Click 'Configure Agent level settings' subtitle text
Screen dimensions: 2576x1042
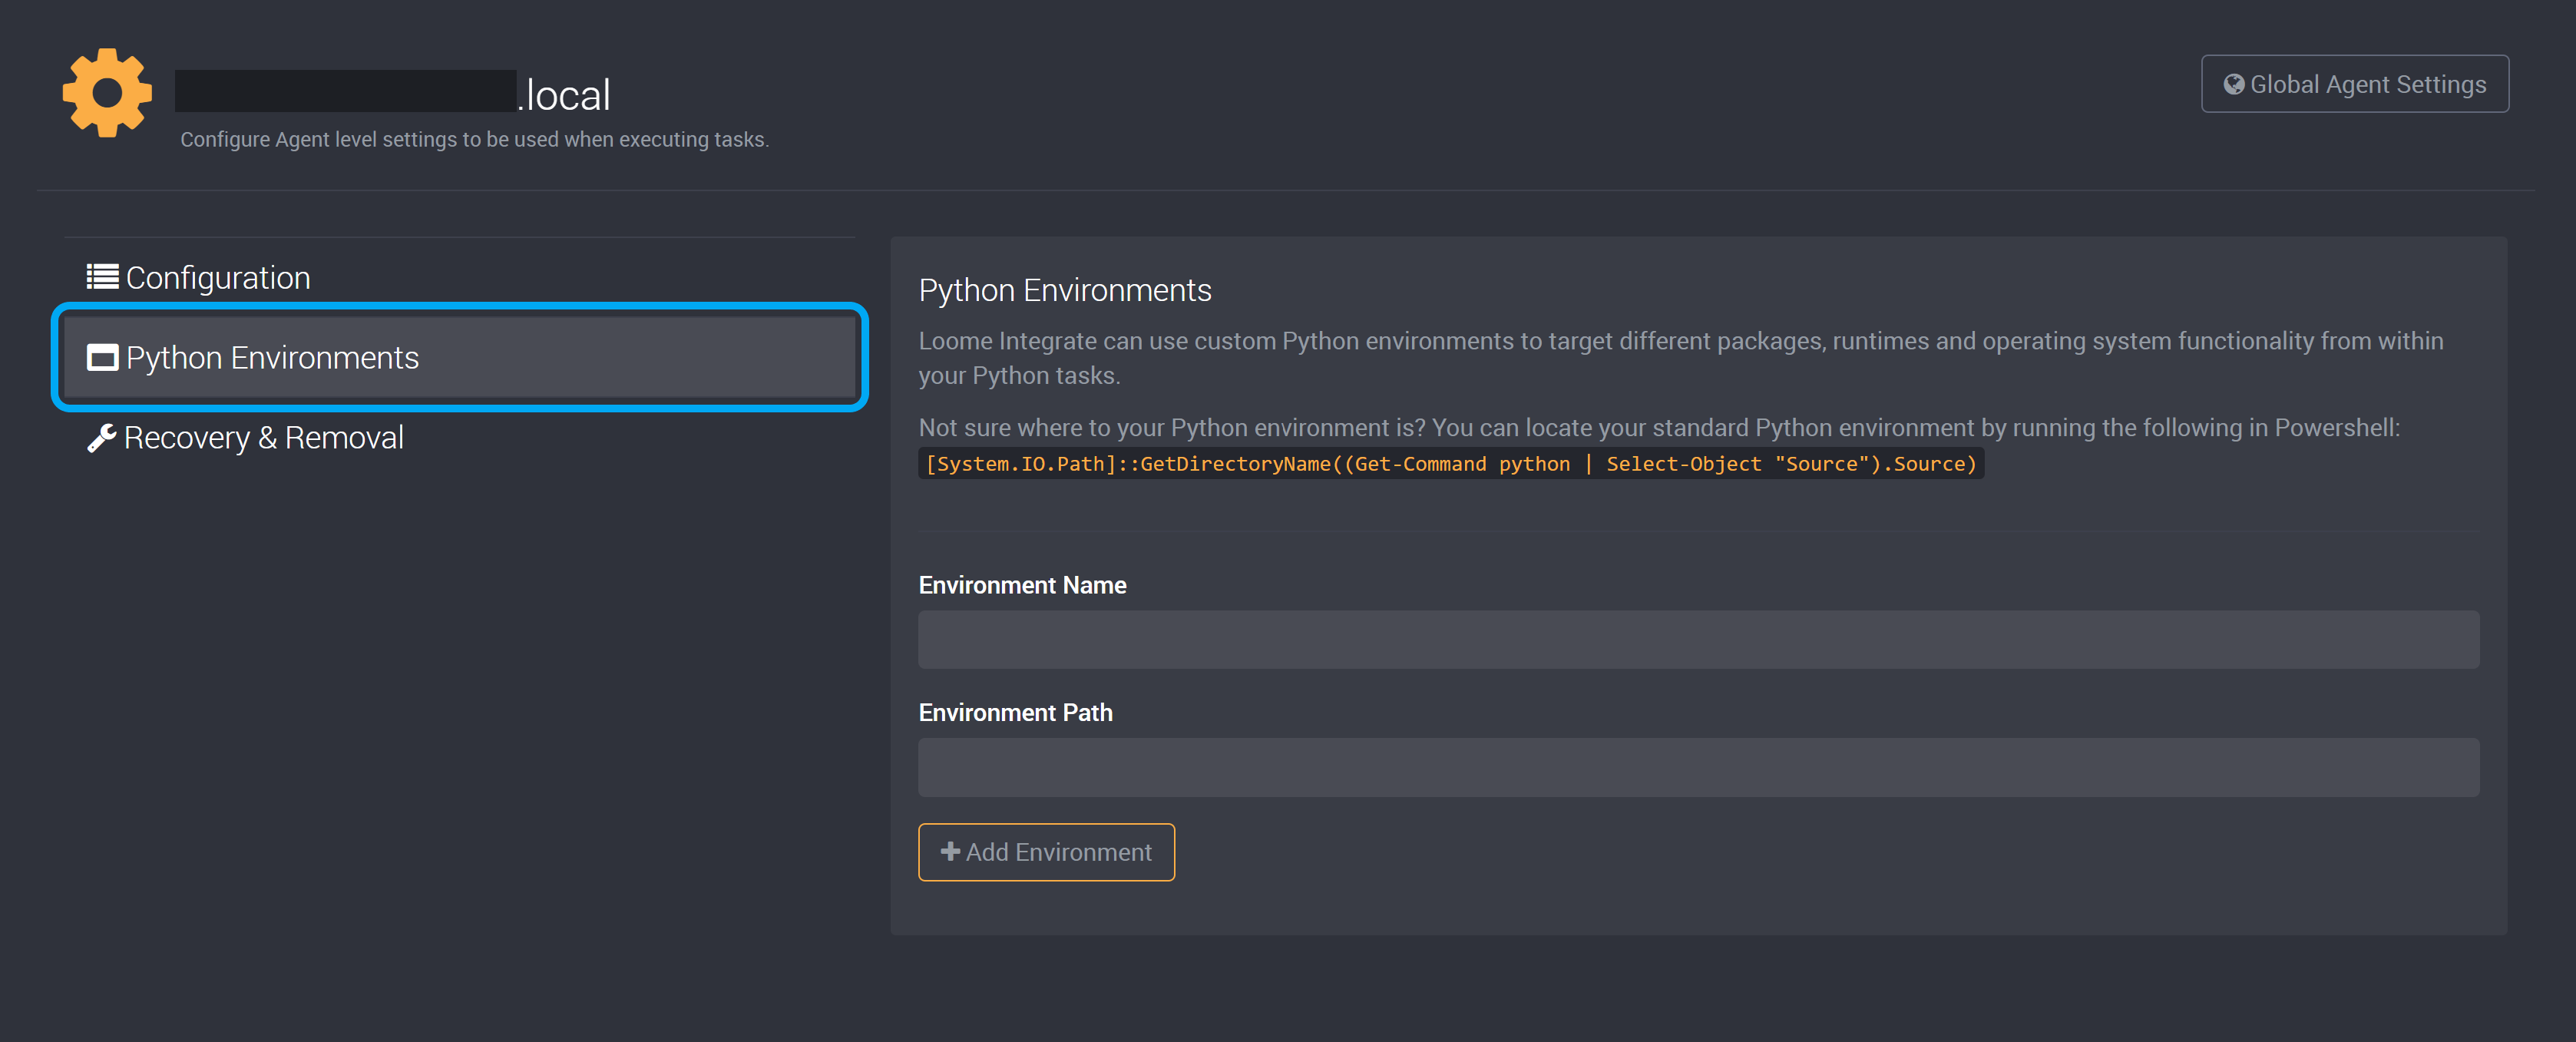pyautogui.click(x=474, y=140)
